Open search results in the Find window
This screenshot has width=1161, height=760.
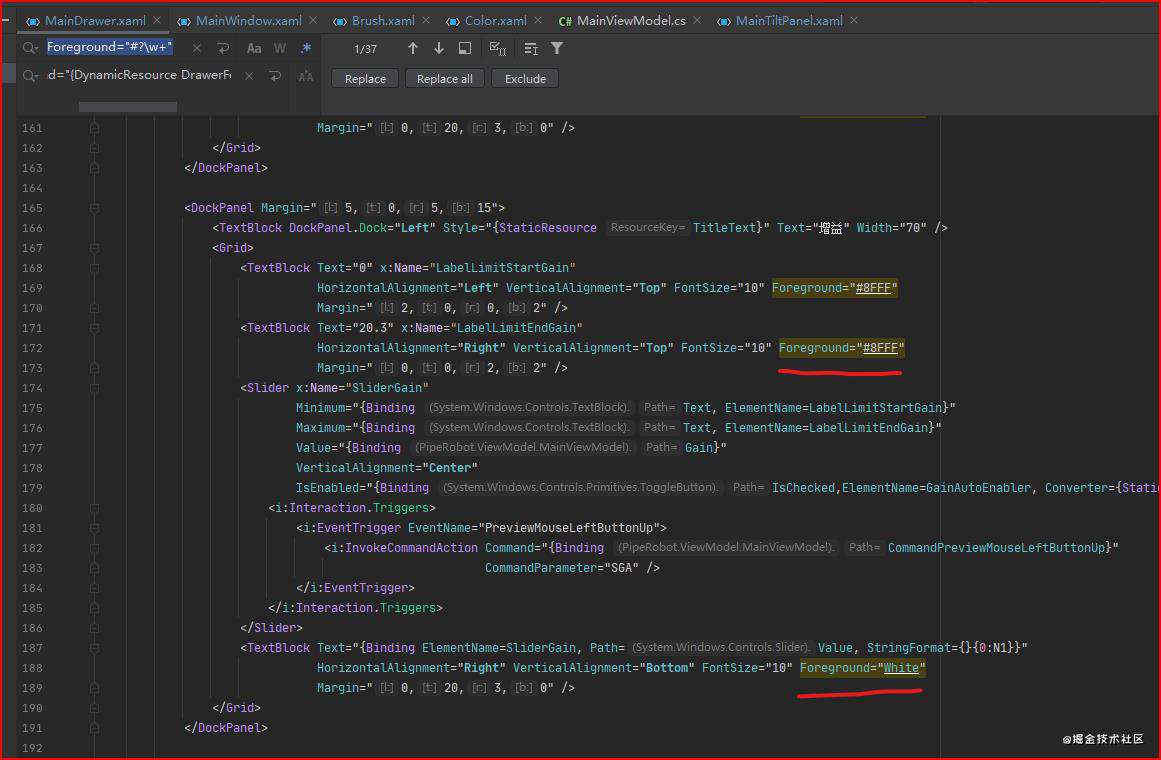(465, 48)
